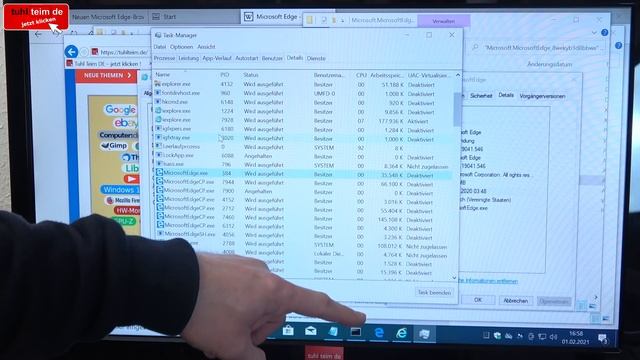This screenshot has width=640, height=360.
Task: Open the Mail app on taskbar
Action: (311, 331)
